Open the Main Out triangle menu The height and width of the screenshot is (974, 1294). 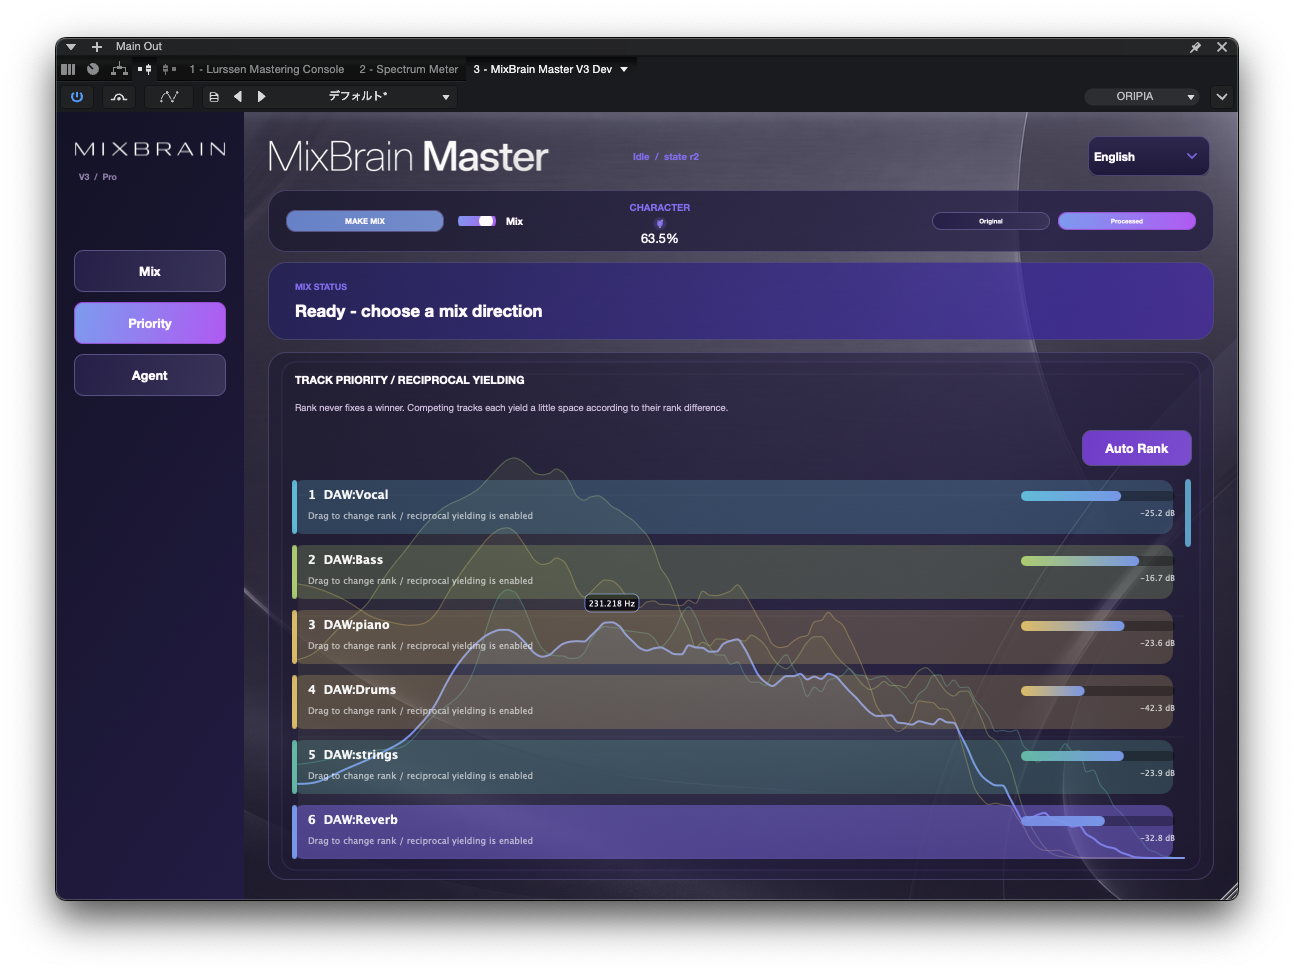tap(71, 47)
